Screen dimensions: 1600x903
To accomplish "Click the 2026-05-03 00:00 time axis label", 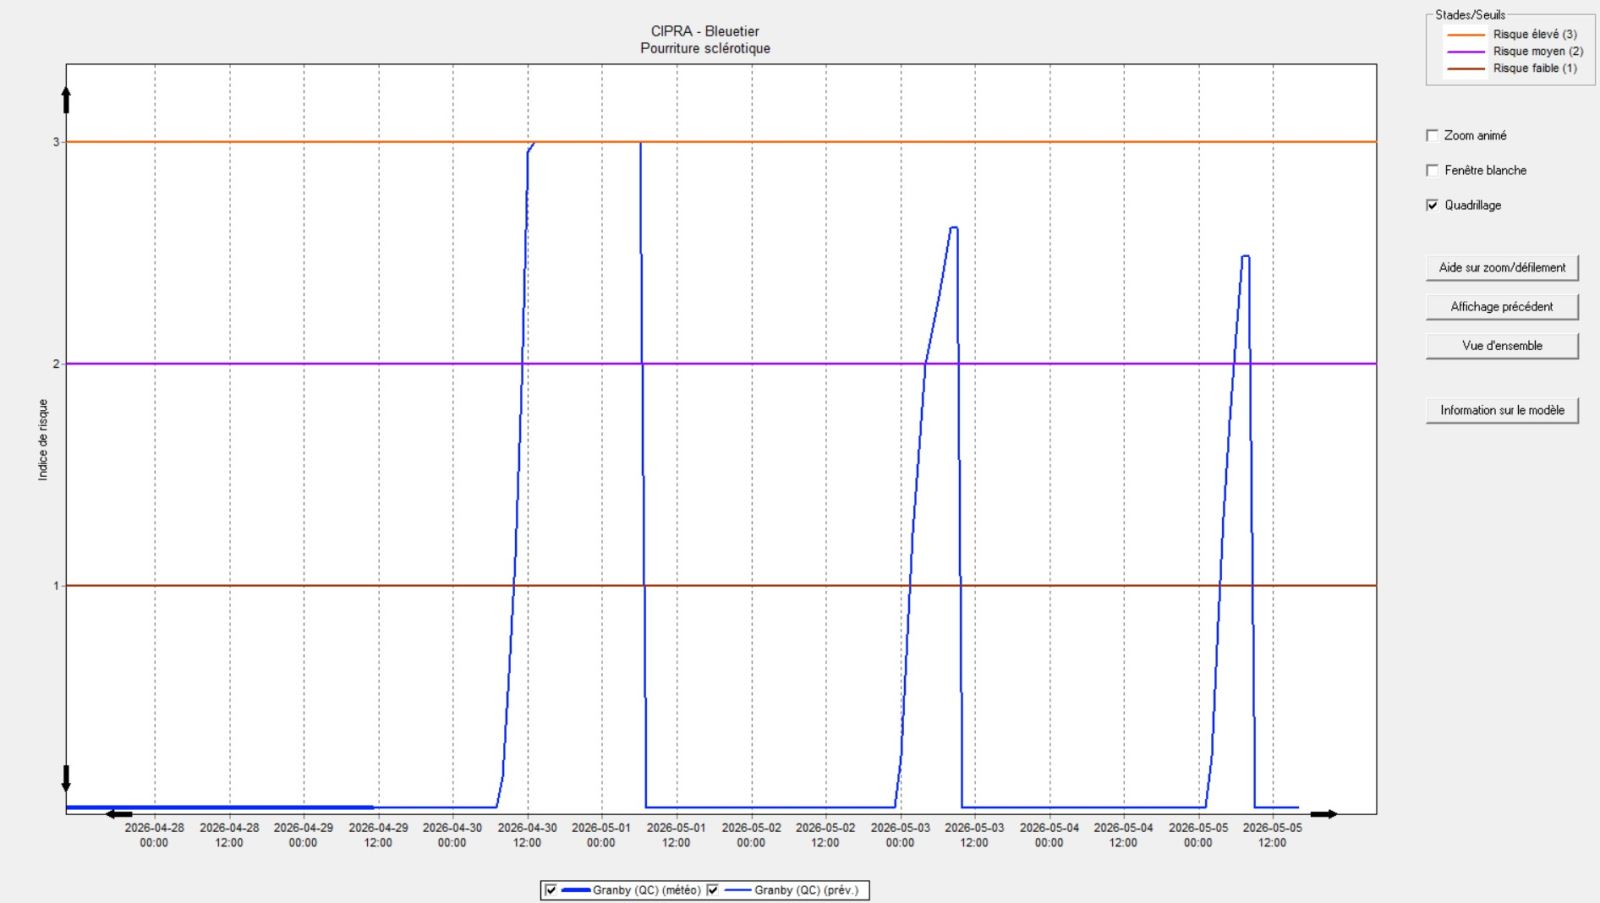I will click(x=900, y=835).
